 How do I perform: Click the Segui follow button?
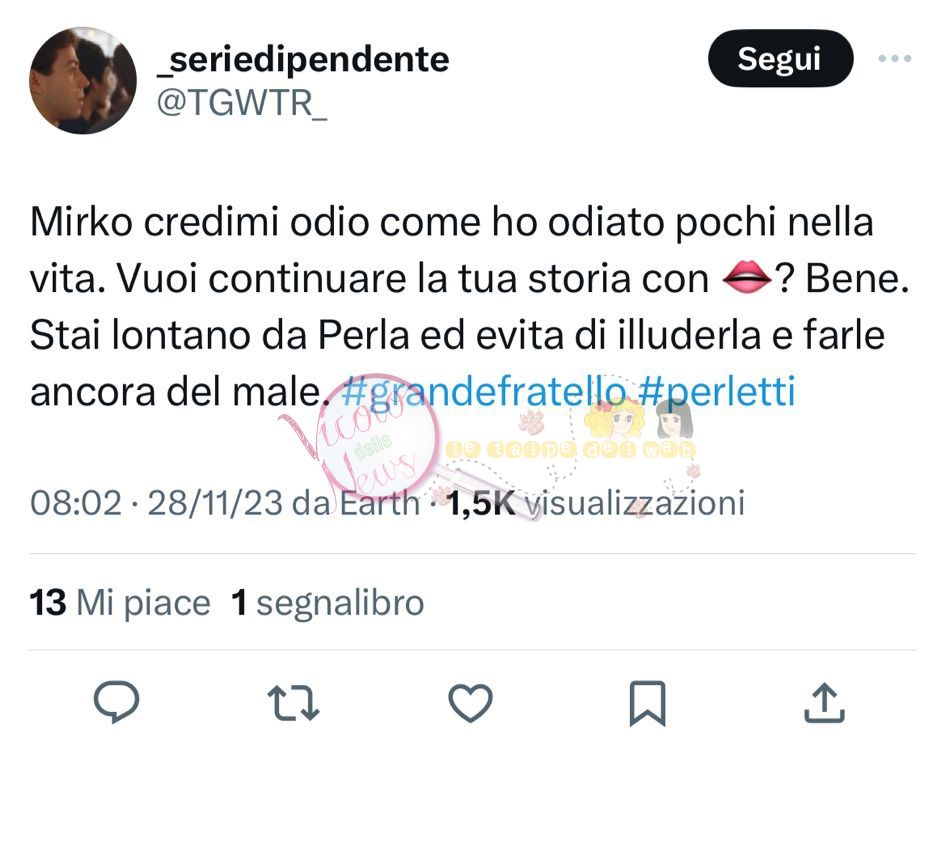click(780, 59)
